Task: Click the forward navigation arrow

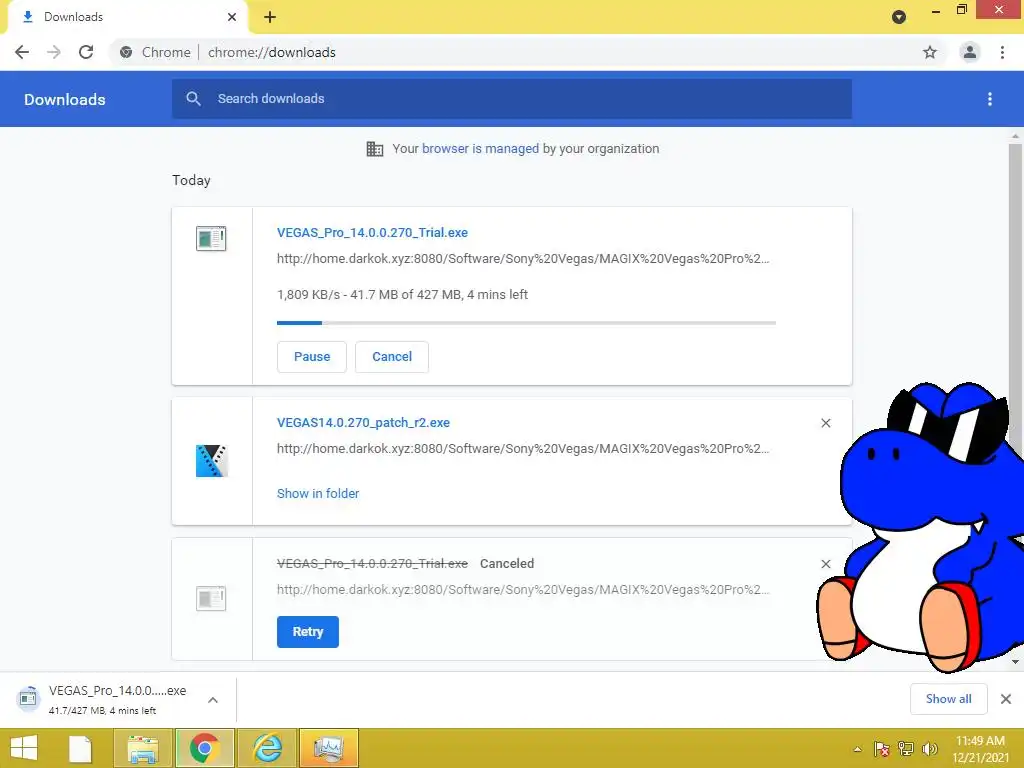Action: coord(54,52)
